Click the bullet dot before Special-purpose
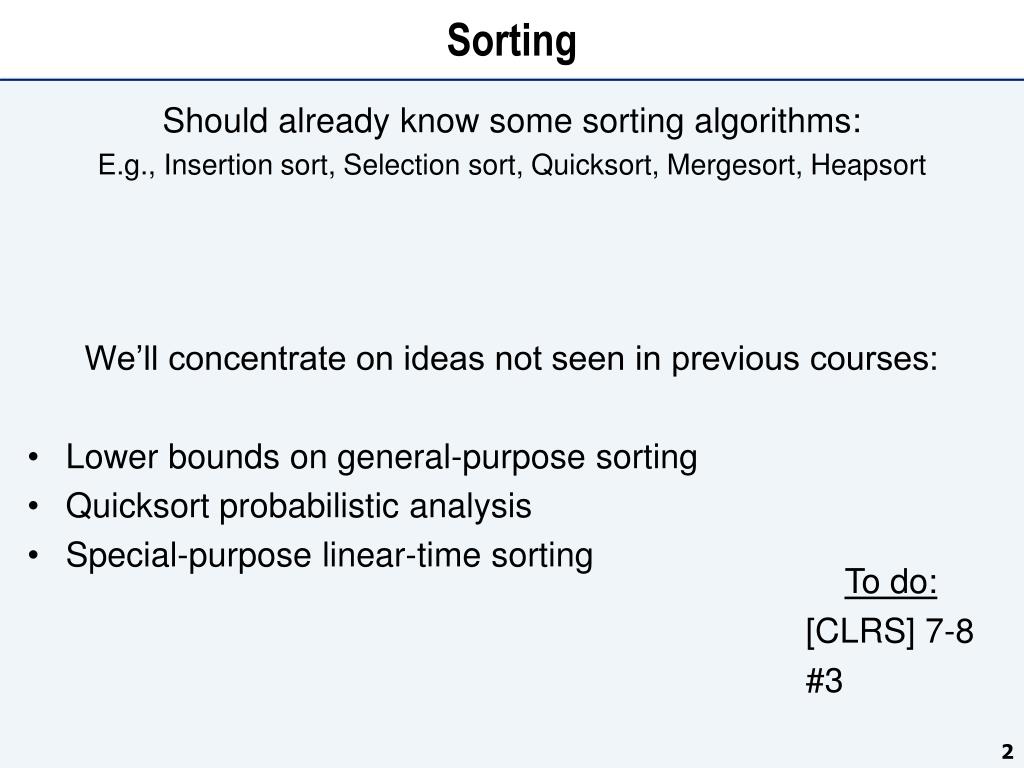The height and width of the screenshot is (768, 1024). coord(34,556)
